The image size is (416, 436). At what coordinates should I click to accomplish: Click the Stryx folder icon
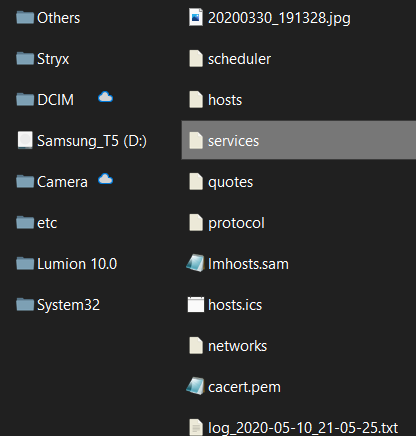coord(25,59)
